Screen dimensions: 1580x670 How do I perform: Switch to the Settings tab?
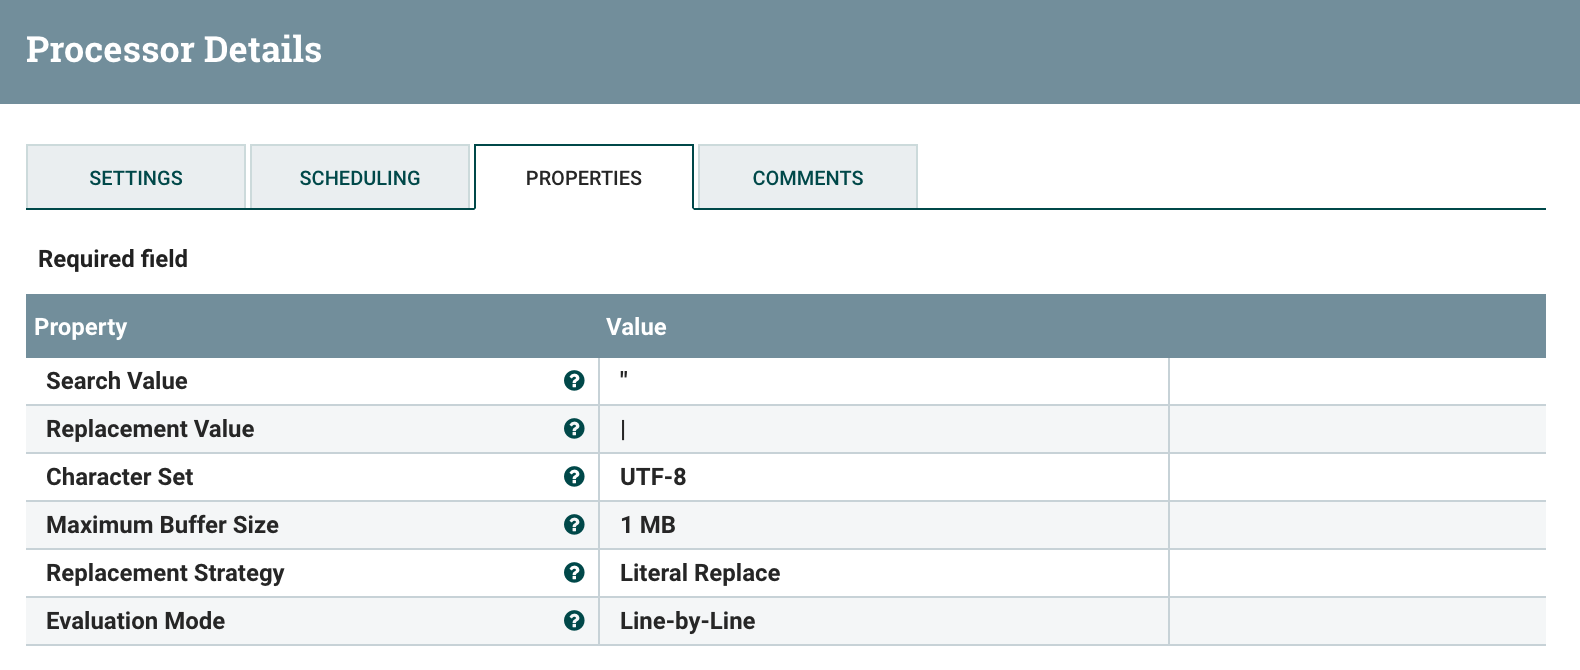pos(136,178)
